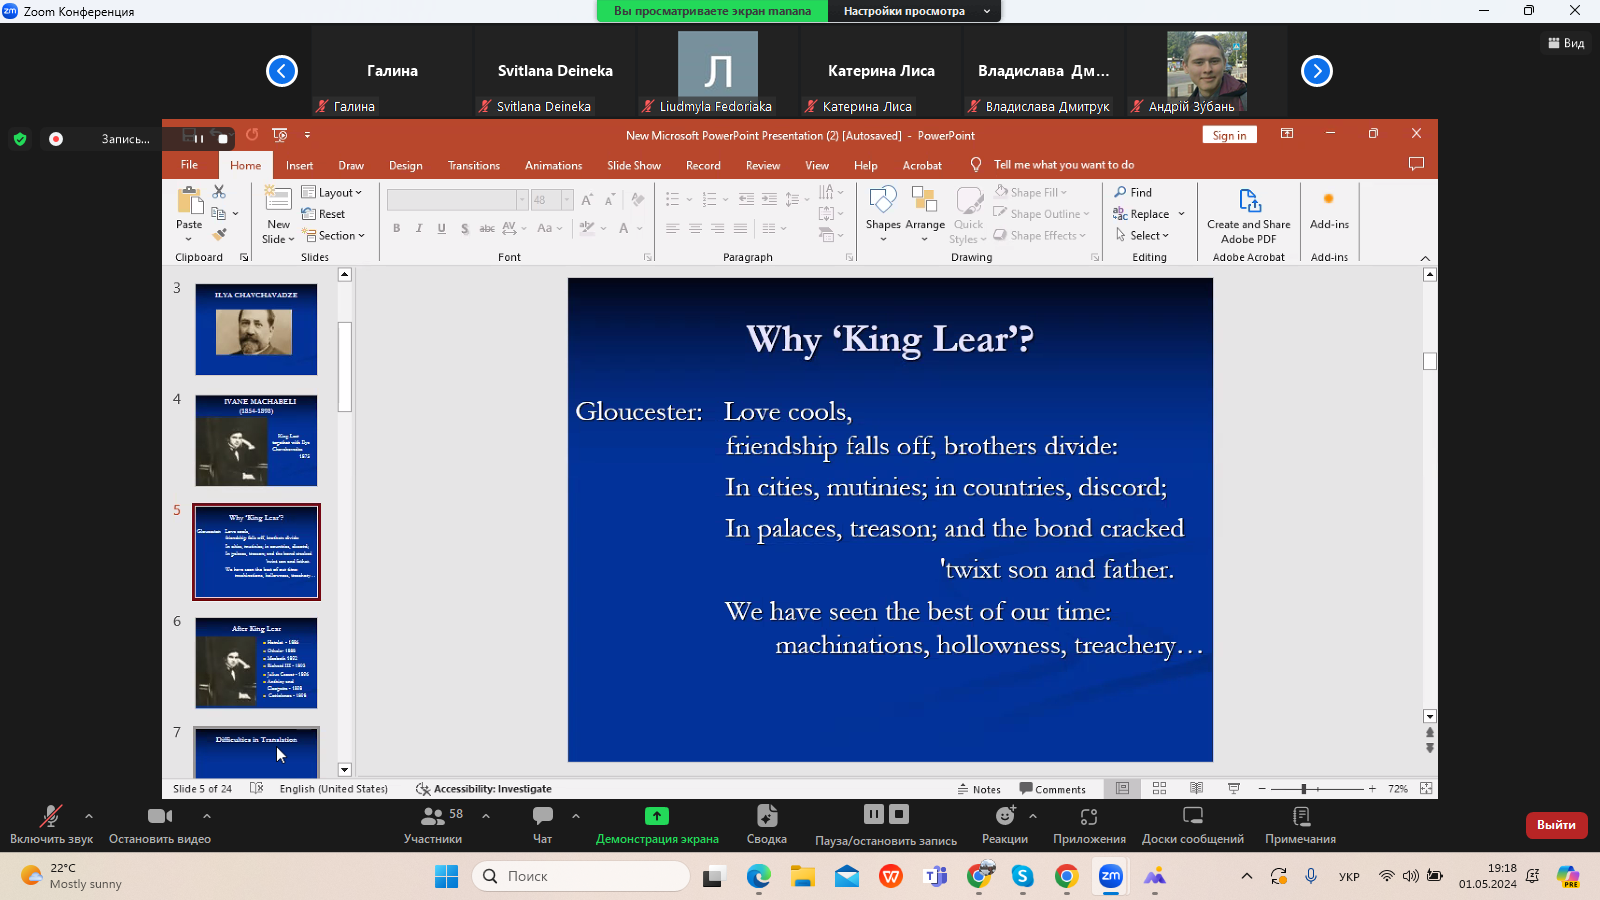The height and width of the screenshot is (900, 1600).
Task: Expand the participants options arrow
Action: 486,816
